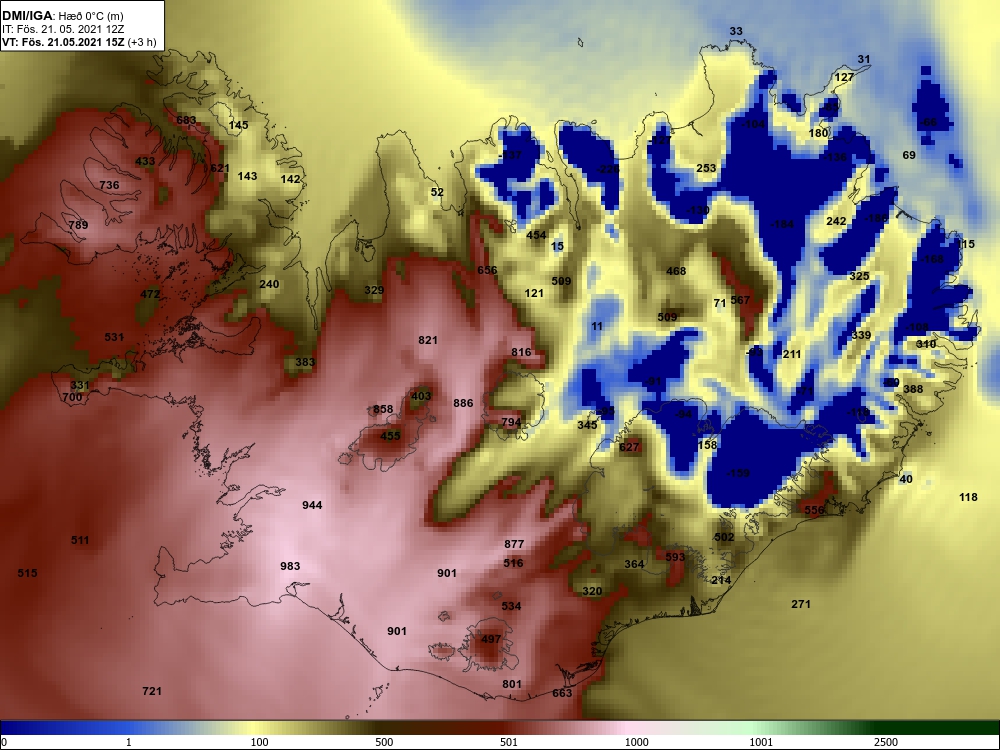Screen dimensions: 1000x750
Task: Click the 454 value label
Action: point(536,235)
